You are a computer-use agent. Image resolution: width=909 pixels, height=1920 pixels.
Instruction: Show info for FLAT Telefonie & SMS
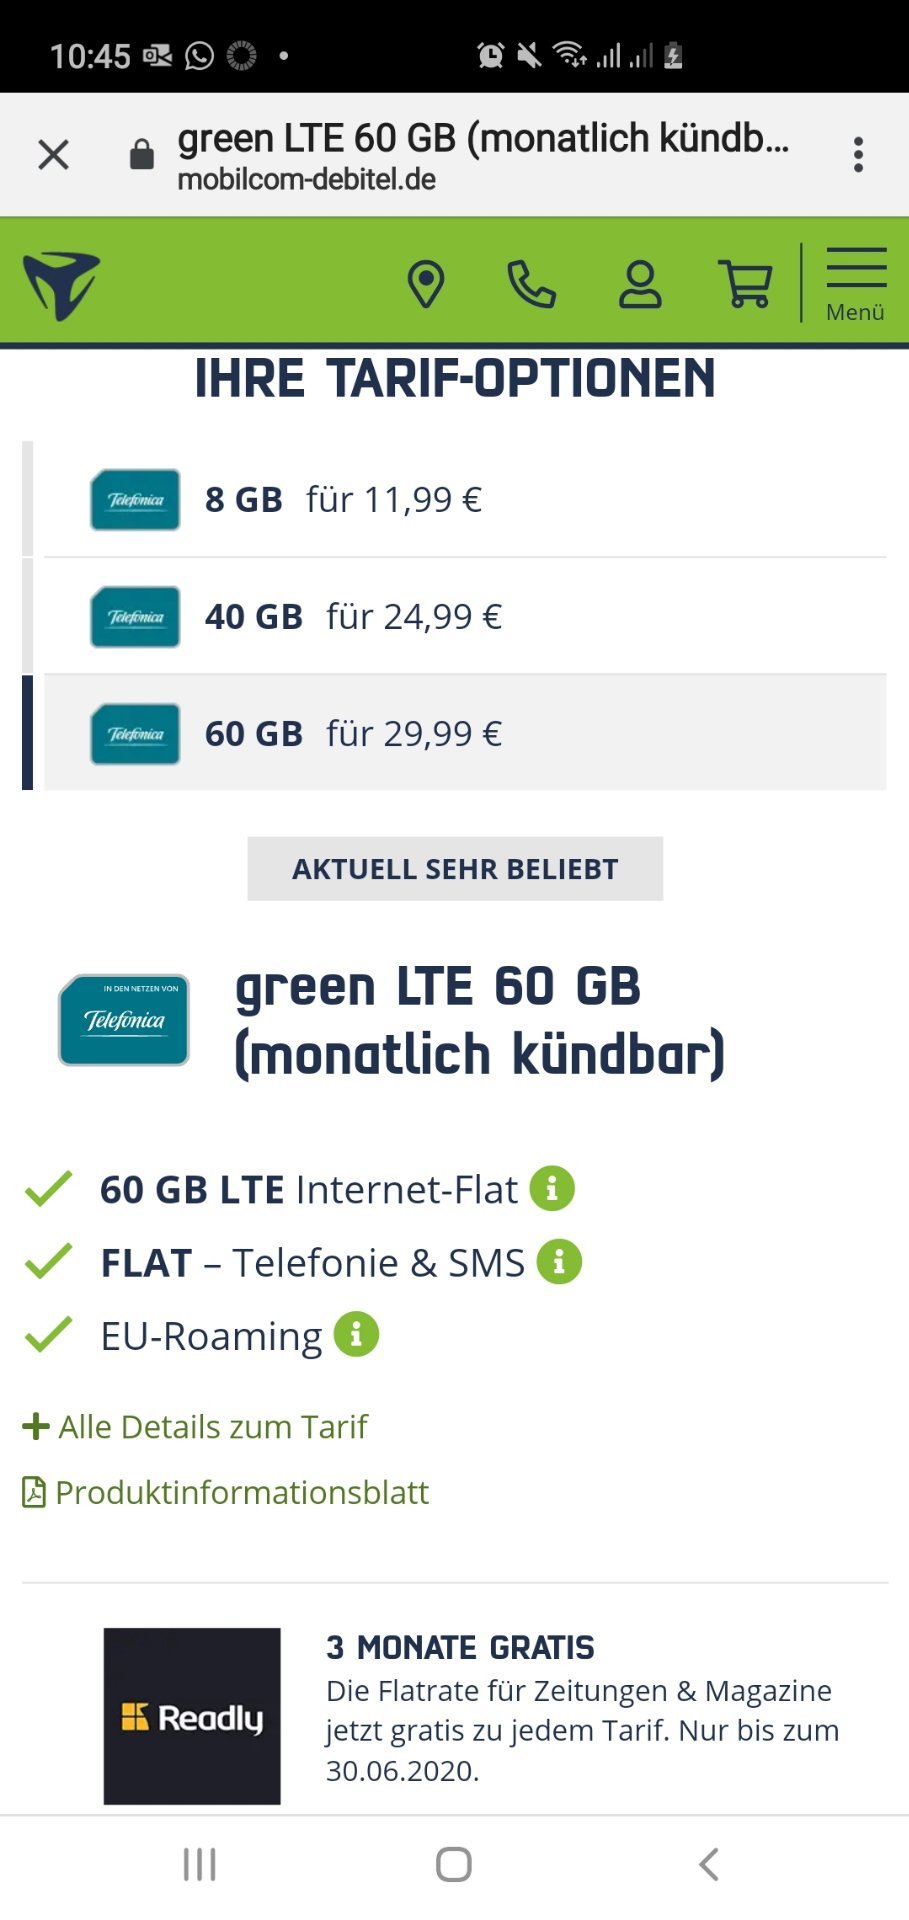click(x=559, y=1262)
